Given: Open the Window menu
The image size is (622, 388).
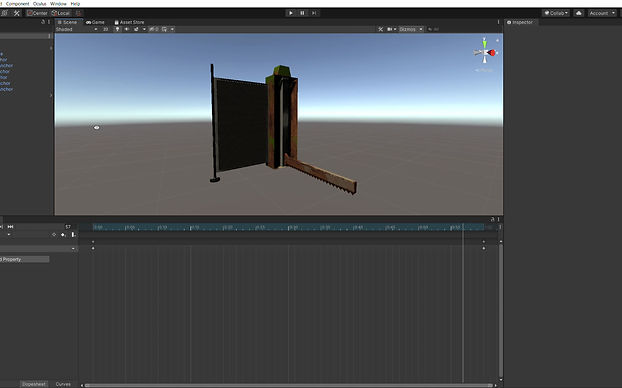Looking at the screenshot, I should [x=58, y=4].
